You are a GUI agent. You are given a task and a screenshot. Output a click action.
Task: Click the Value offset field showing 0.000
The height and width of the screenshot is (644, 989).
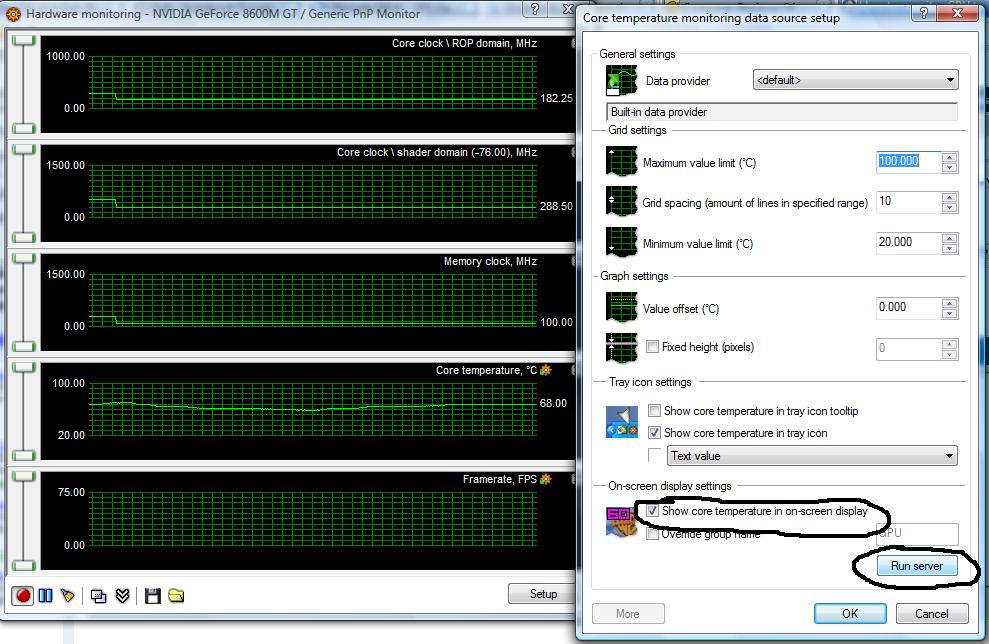[x=909, y=308]
